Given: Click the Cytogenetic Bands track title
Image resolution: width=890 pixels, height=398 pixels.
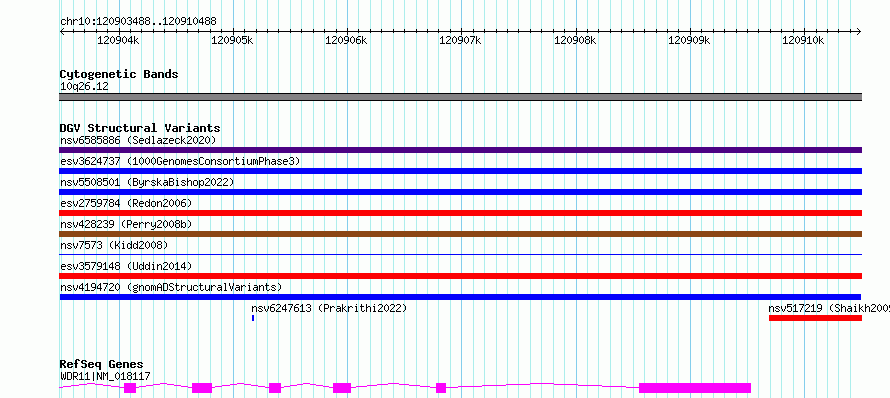Looking at the screenshot, I should [x=119, y=74].
